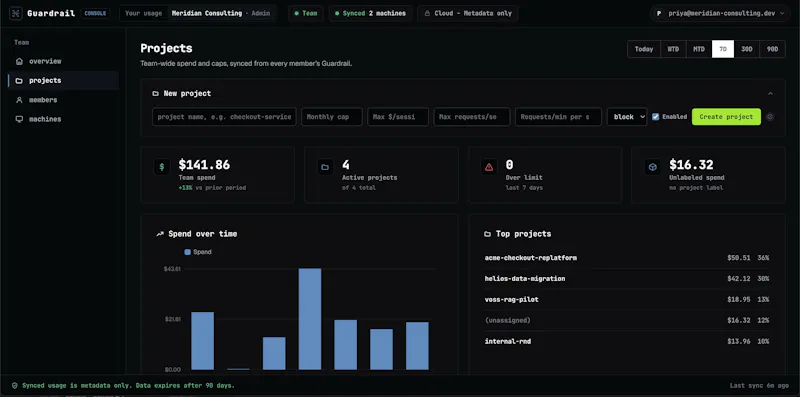Click the cube icon on Unlabeled spend card

[653, 167]
